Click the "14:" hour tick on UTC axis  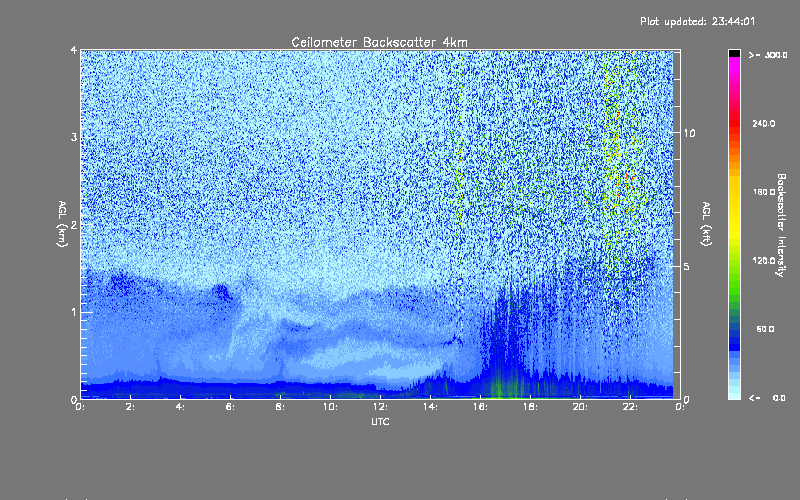point(430,407)
